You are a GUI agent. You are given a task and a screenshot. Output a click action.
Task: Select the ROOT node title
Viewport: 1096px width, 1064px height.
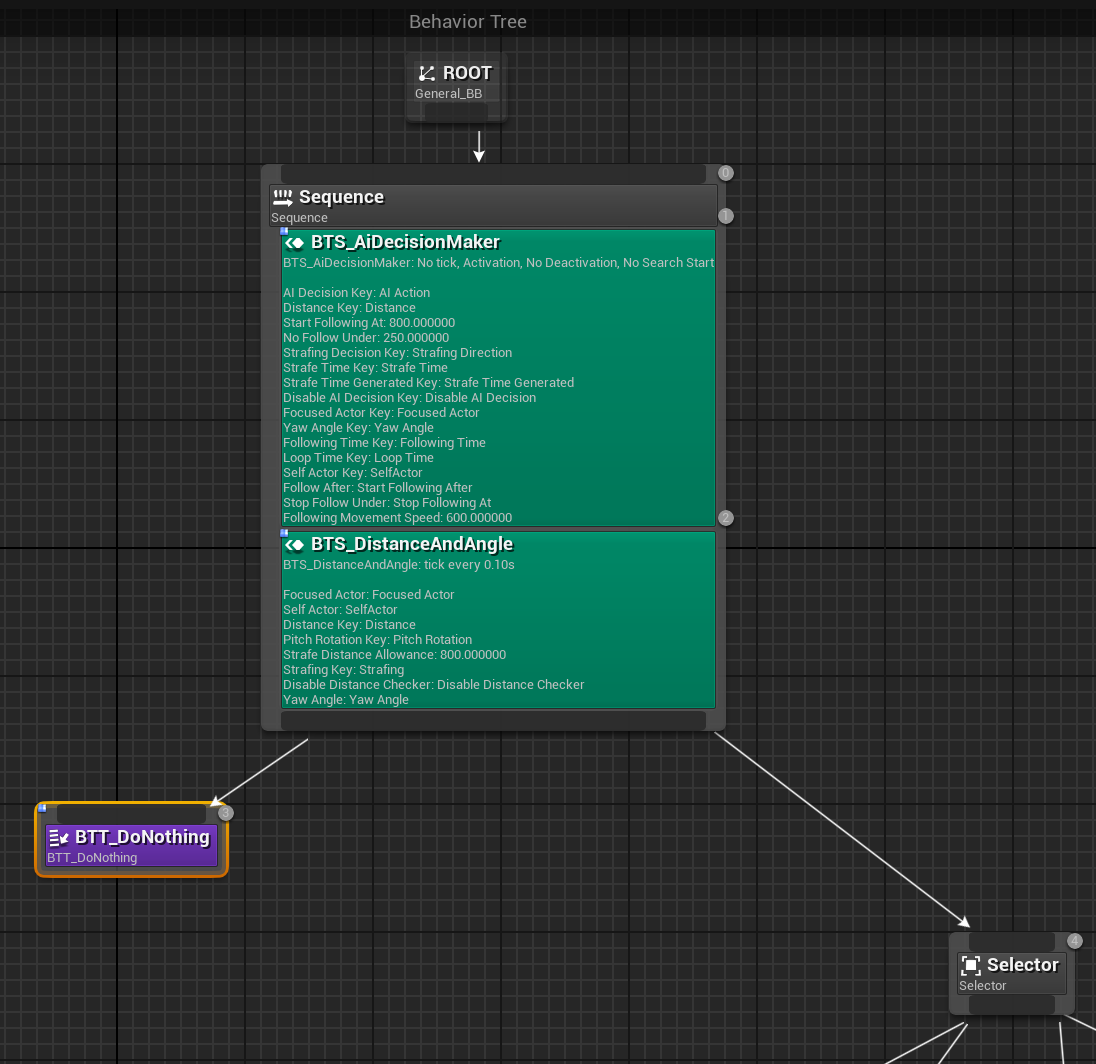467,73
